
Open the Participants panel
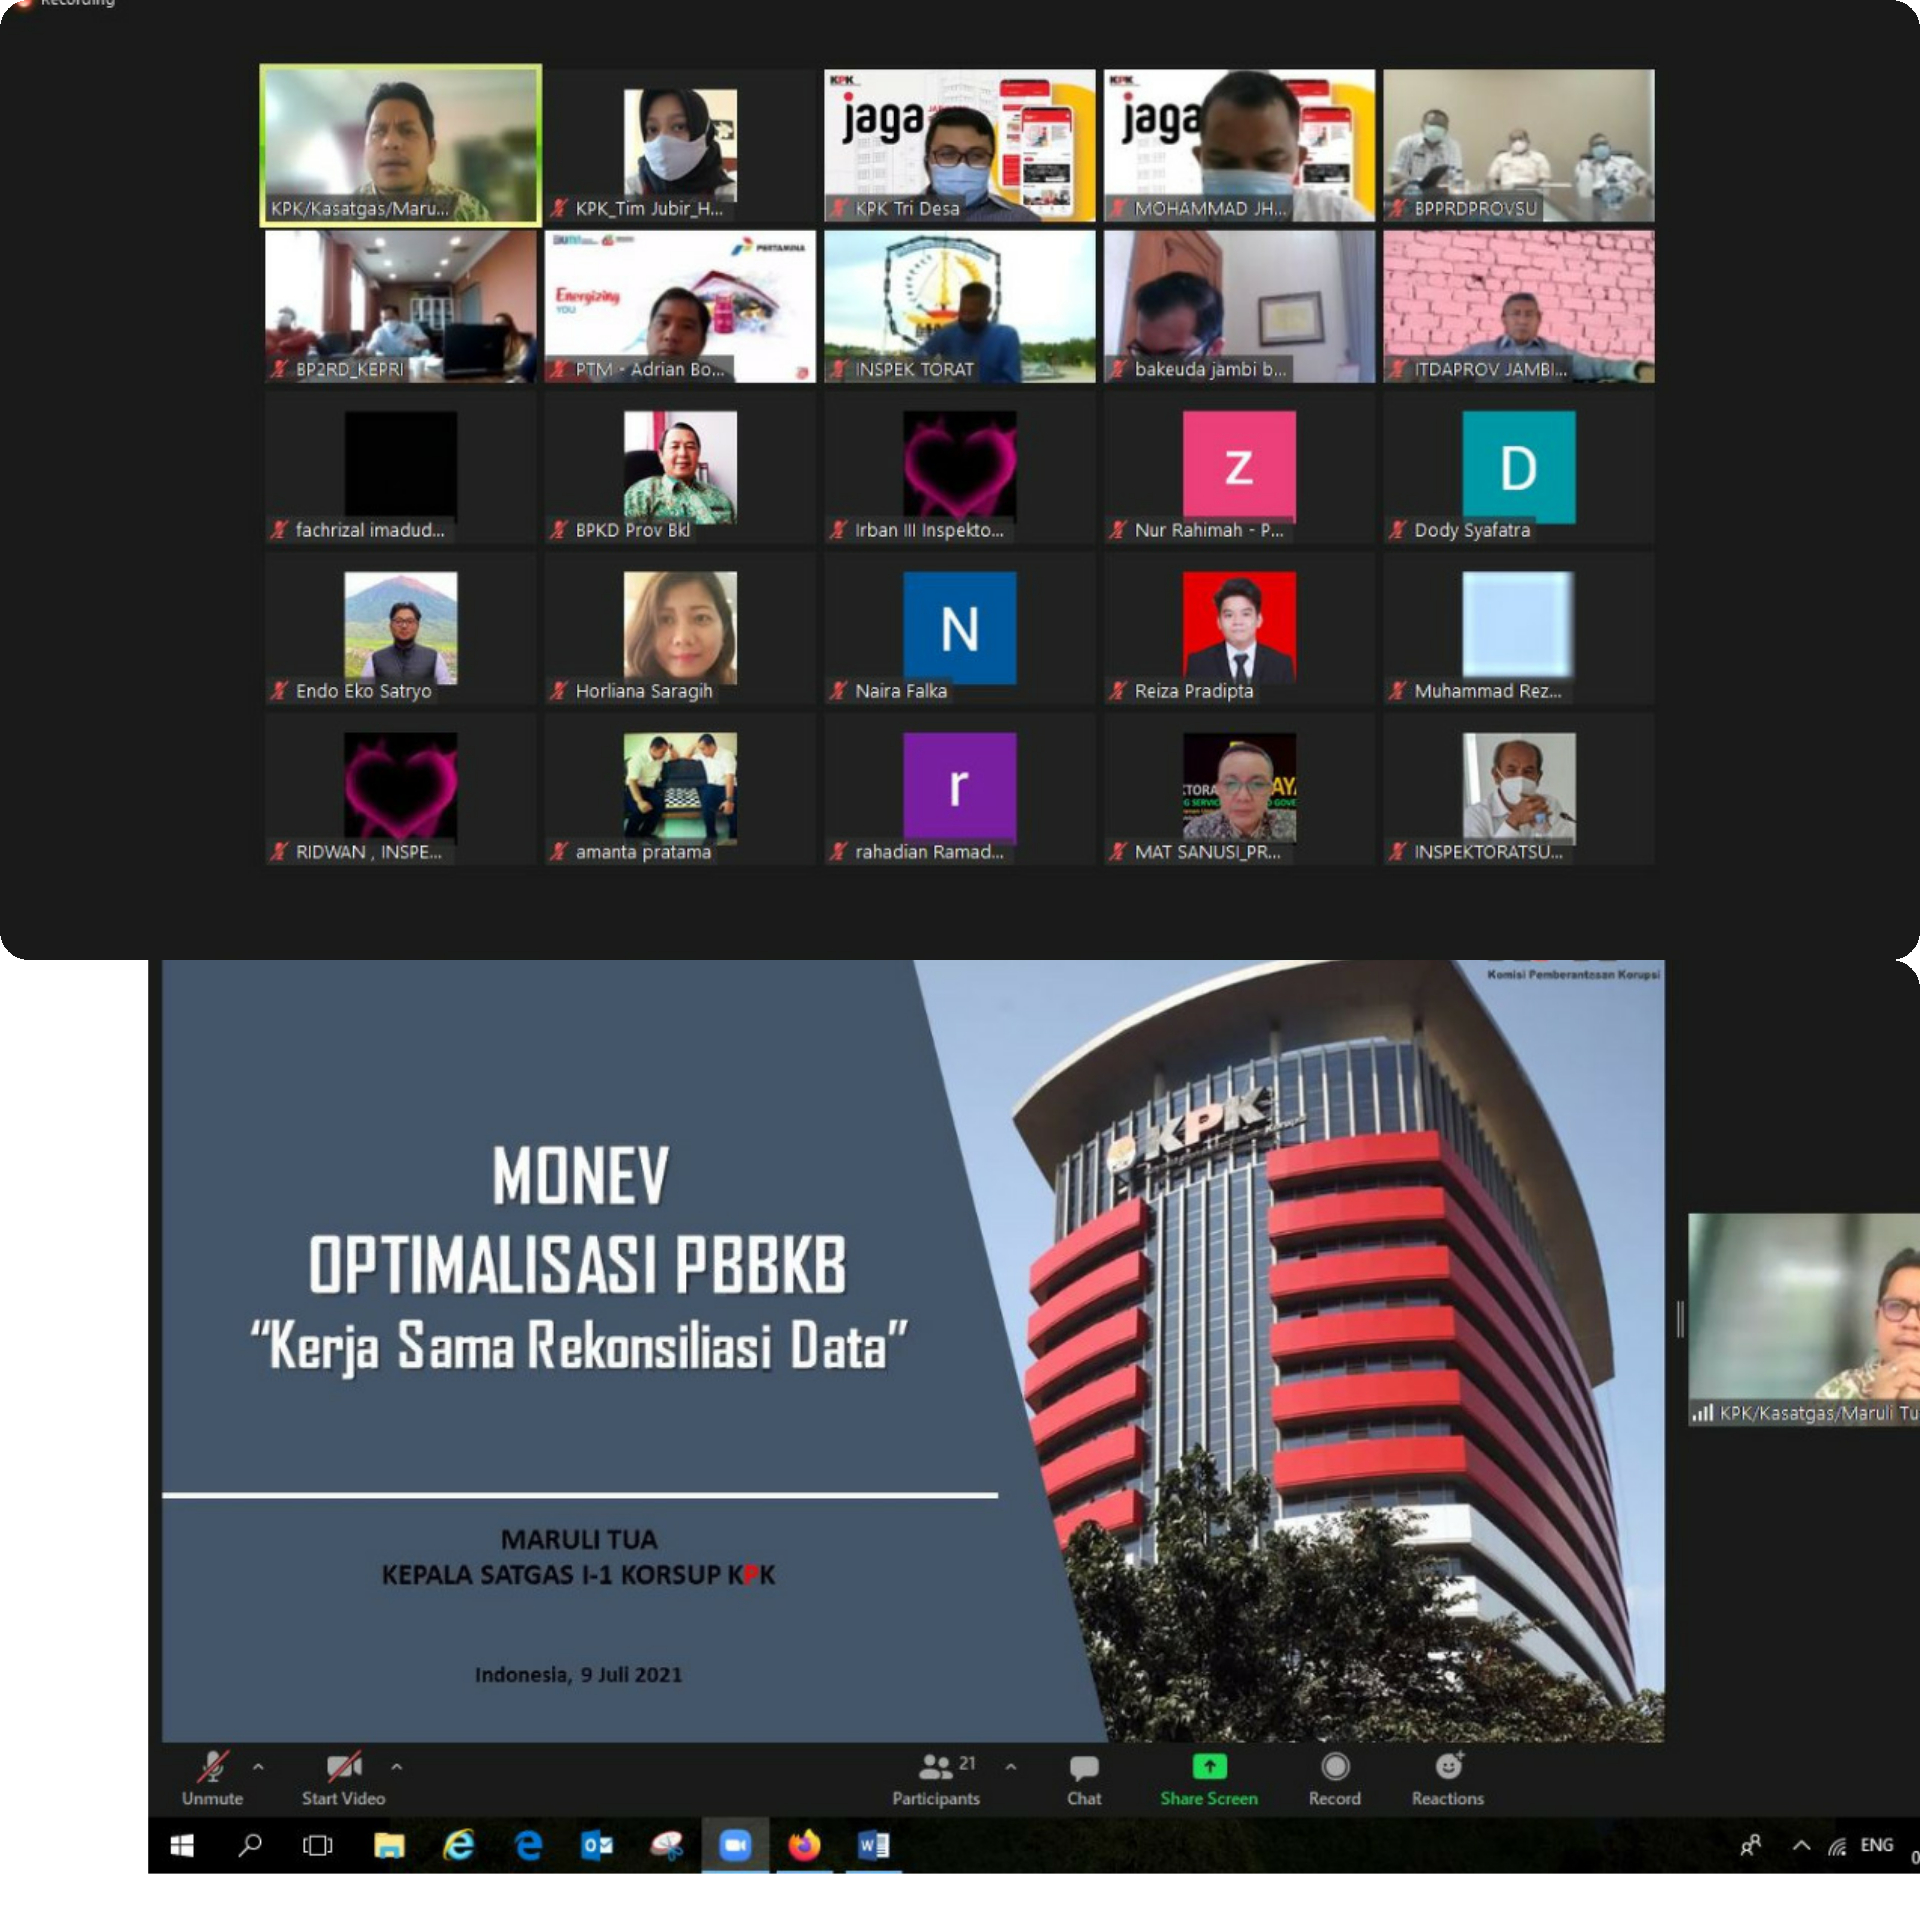(x=936, y=1779)
